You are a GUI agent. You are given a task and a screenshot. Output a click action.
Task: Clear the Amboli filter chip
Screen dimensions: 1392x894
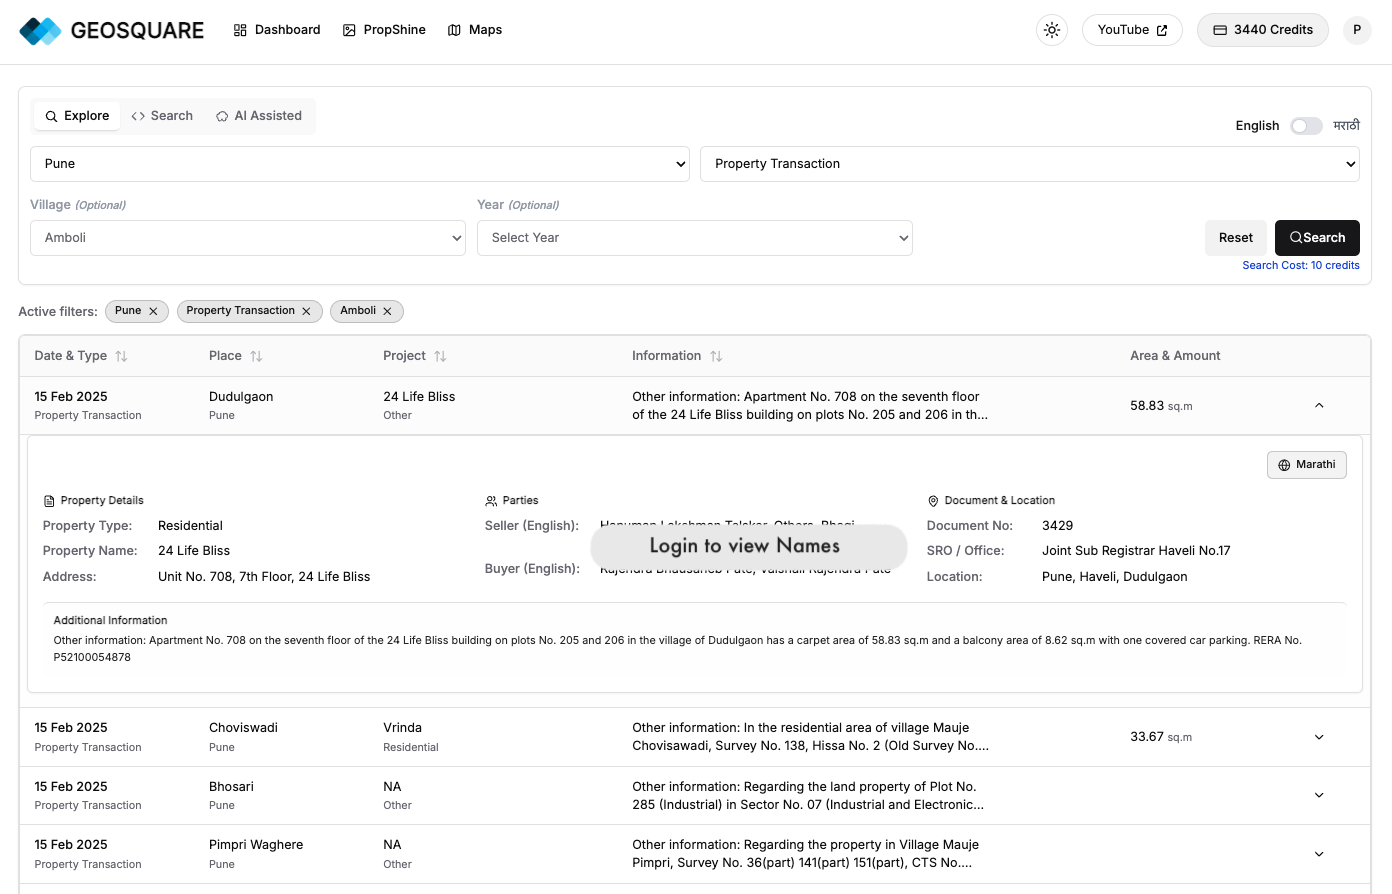point(387,312)
